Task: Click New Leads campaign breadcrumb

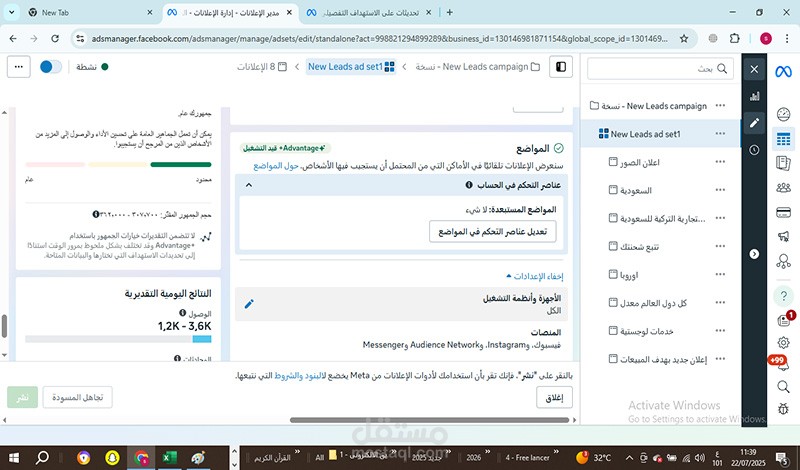Action: pyautogui.click(x=478, y=67)
